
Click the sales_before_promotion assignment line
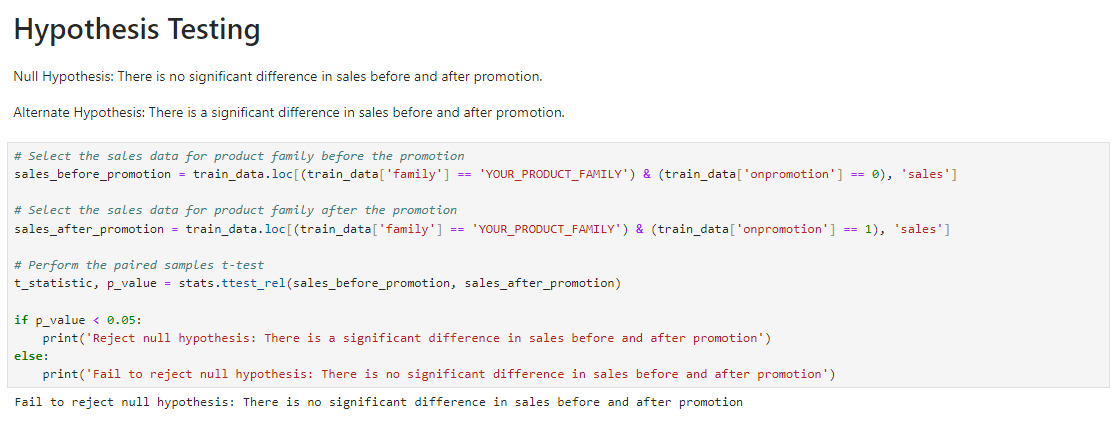coord(486,174)
